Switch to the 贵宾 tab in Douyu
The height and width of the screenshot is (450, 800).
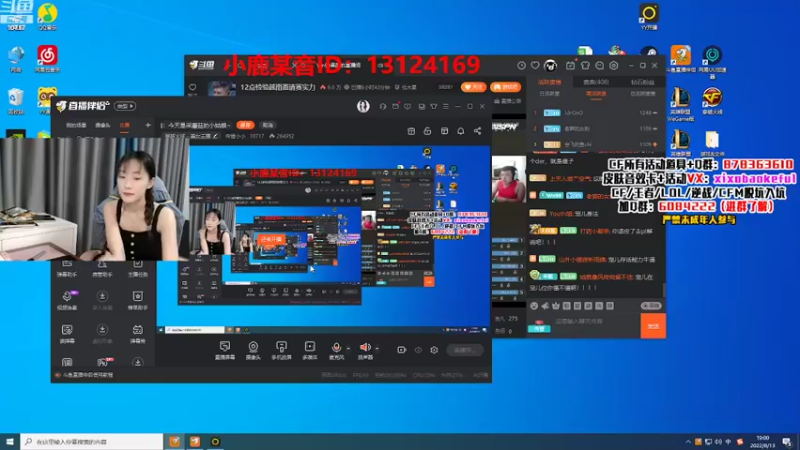point(596,82)
